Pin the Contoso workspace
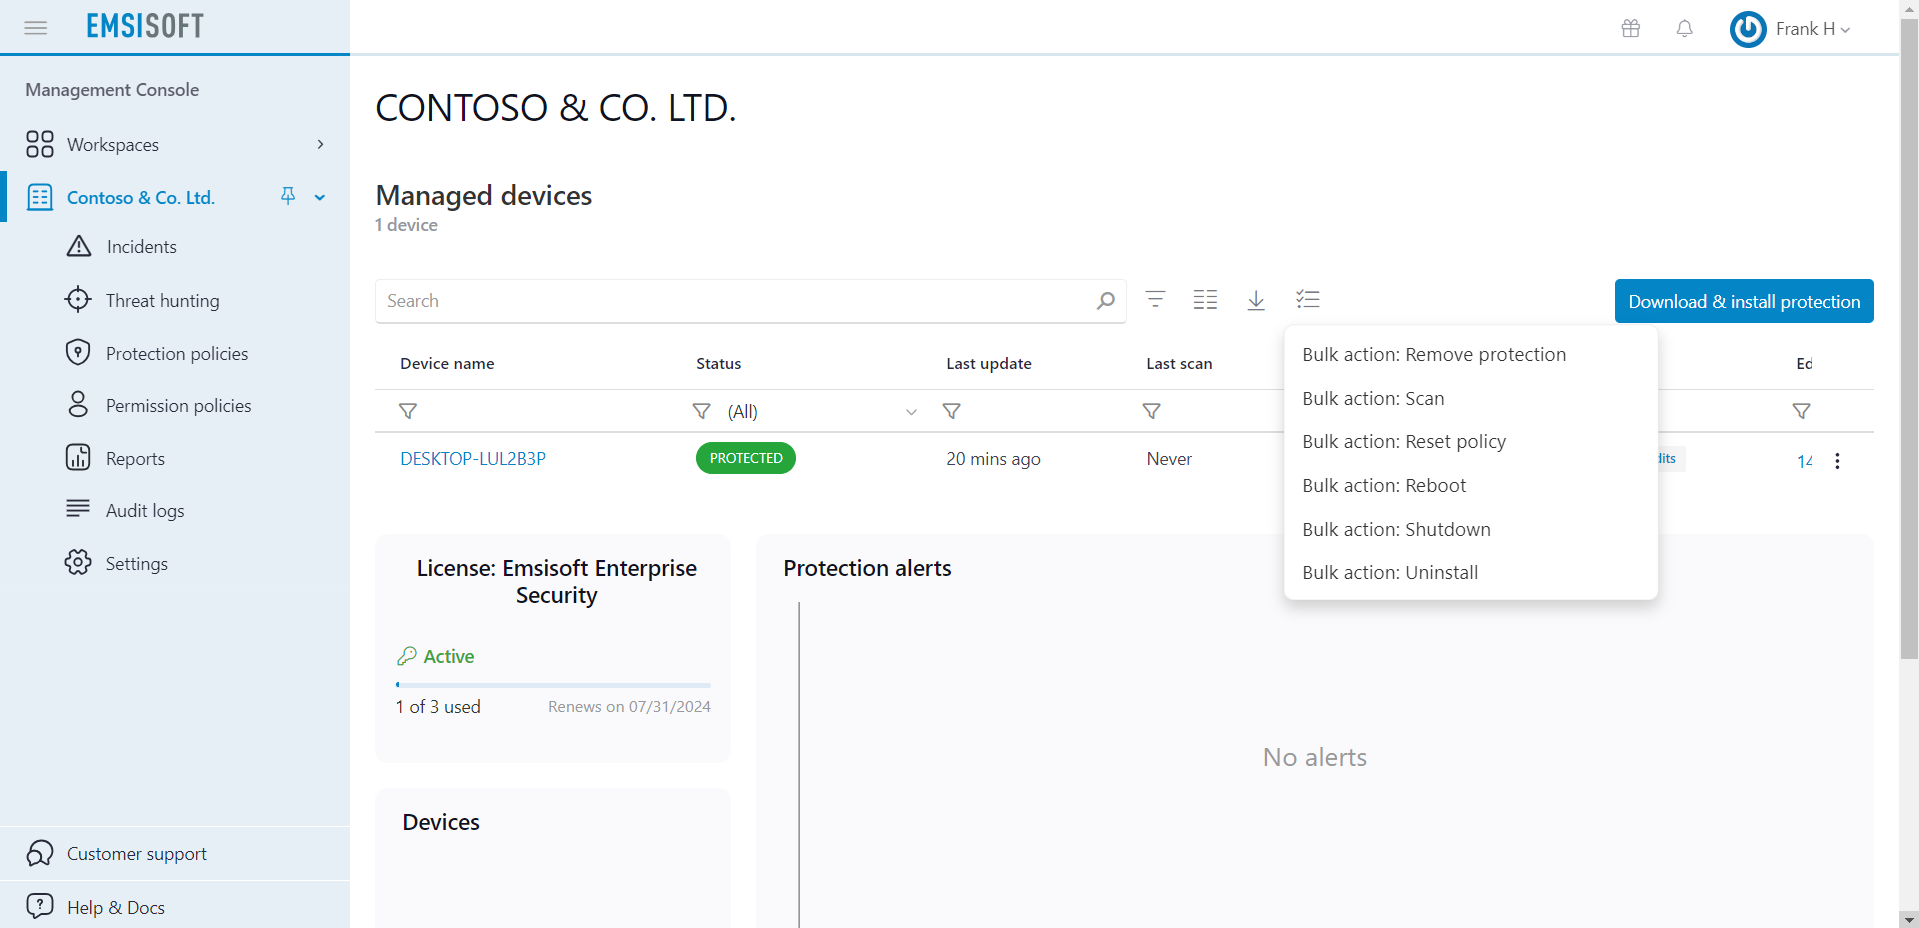Screen dimensions: 1919x928 [x=288, y=196]
